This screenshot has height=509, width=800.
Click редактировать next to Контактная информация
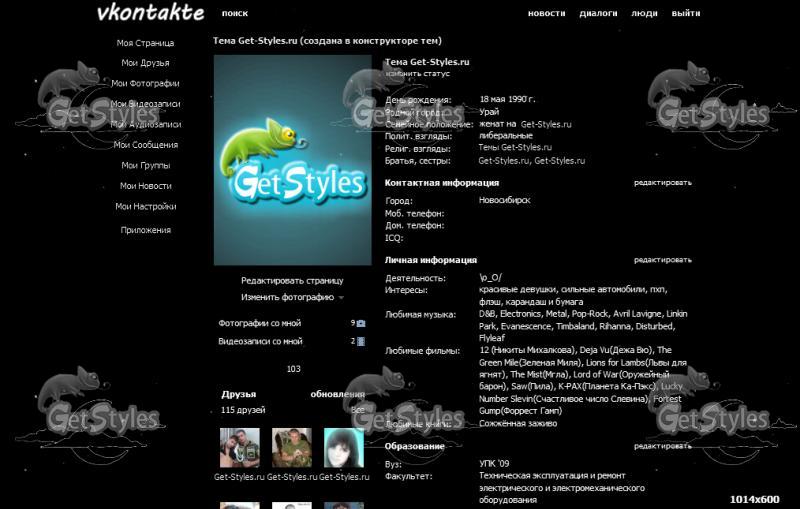(x=663, y=183)
